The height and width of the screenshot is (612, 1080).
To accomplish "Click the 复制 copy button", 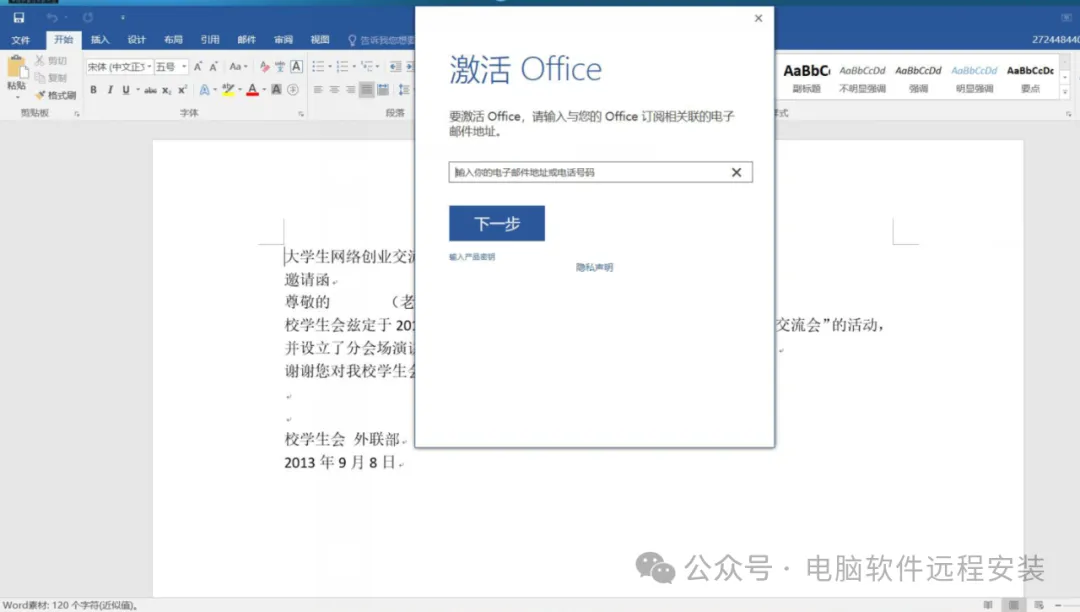I will (x=52, y=78).
